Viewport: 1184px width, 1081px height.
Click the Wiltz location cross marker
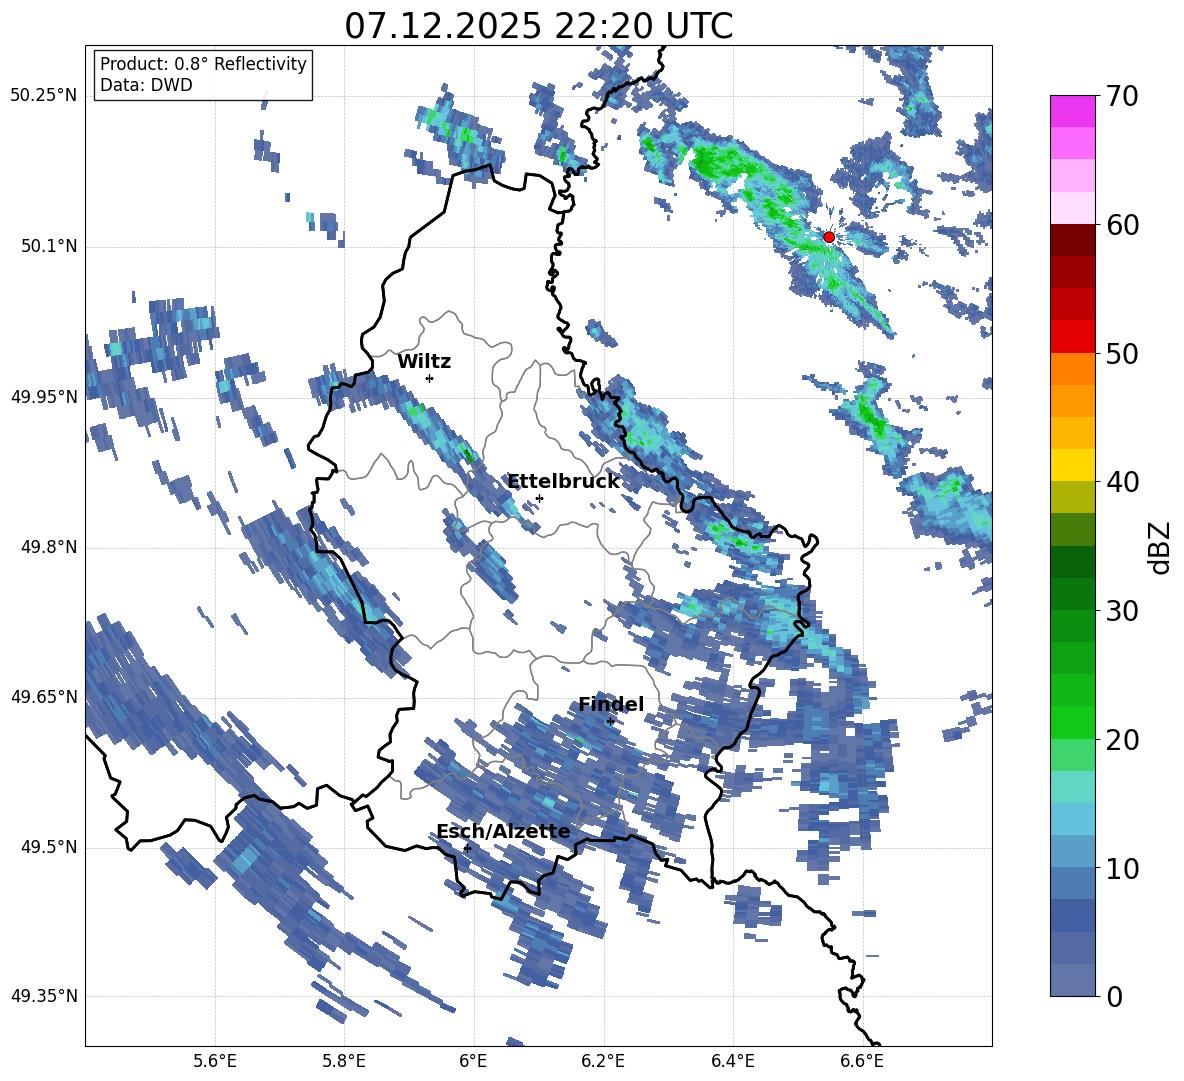[x=430, y=378]
